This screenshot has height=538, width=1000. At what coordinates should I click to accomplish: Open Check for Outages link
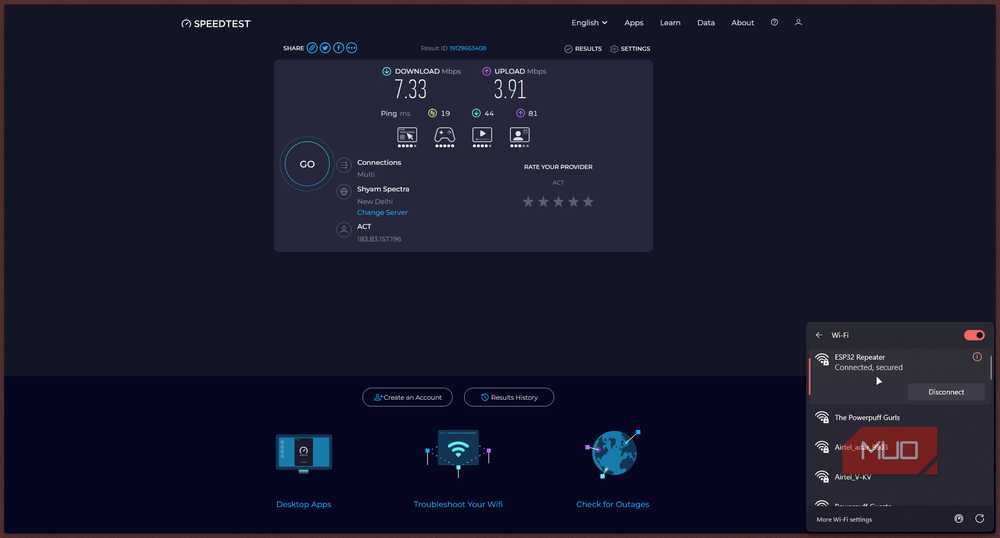[x=613, y=504]
